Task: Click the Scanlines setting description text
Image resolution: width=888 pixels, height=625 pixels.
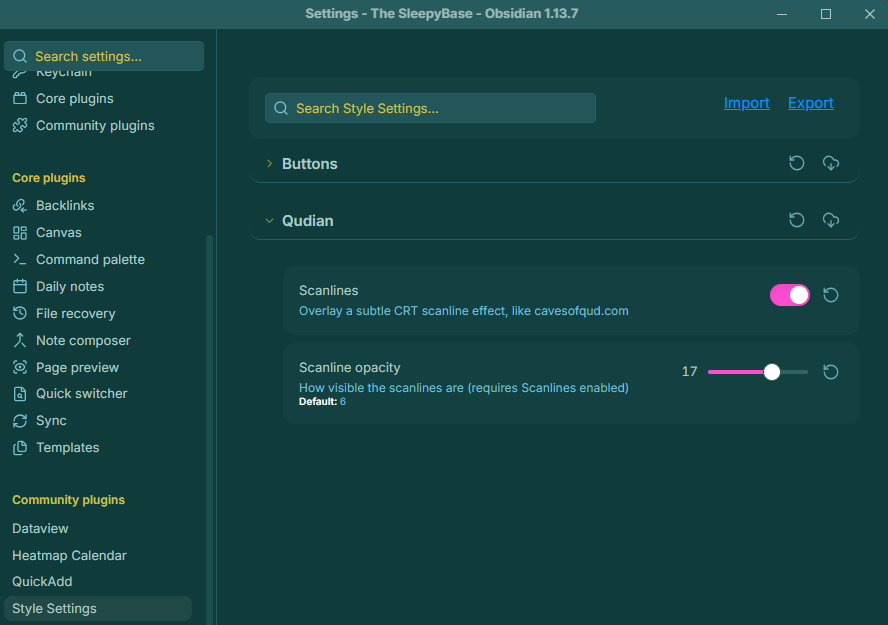Action: point(463,311)
